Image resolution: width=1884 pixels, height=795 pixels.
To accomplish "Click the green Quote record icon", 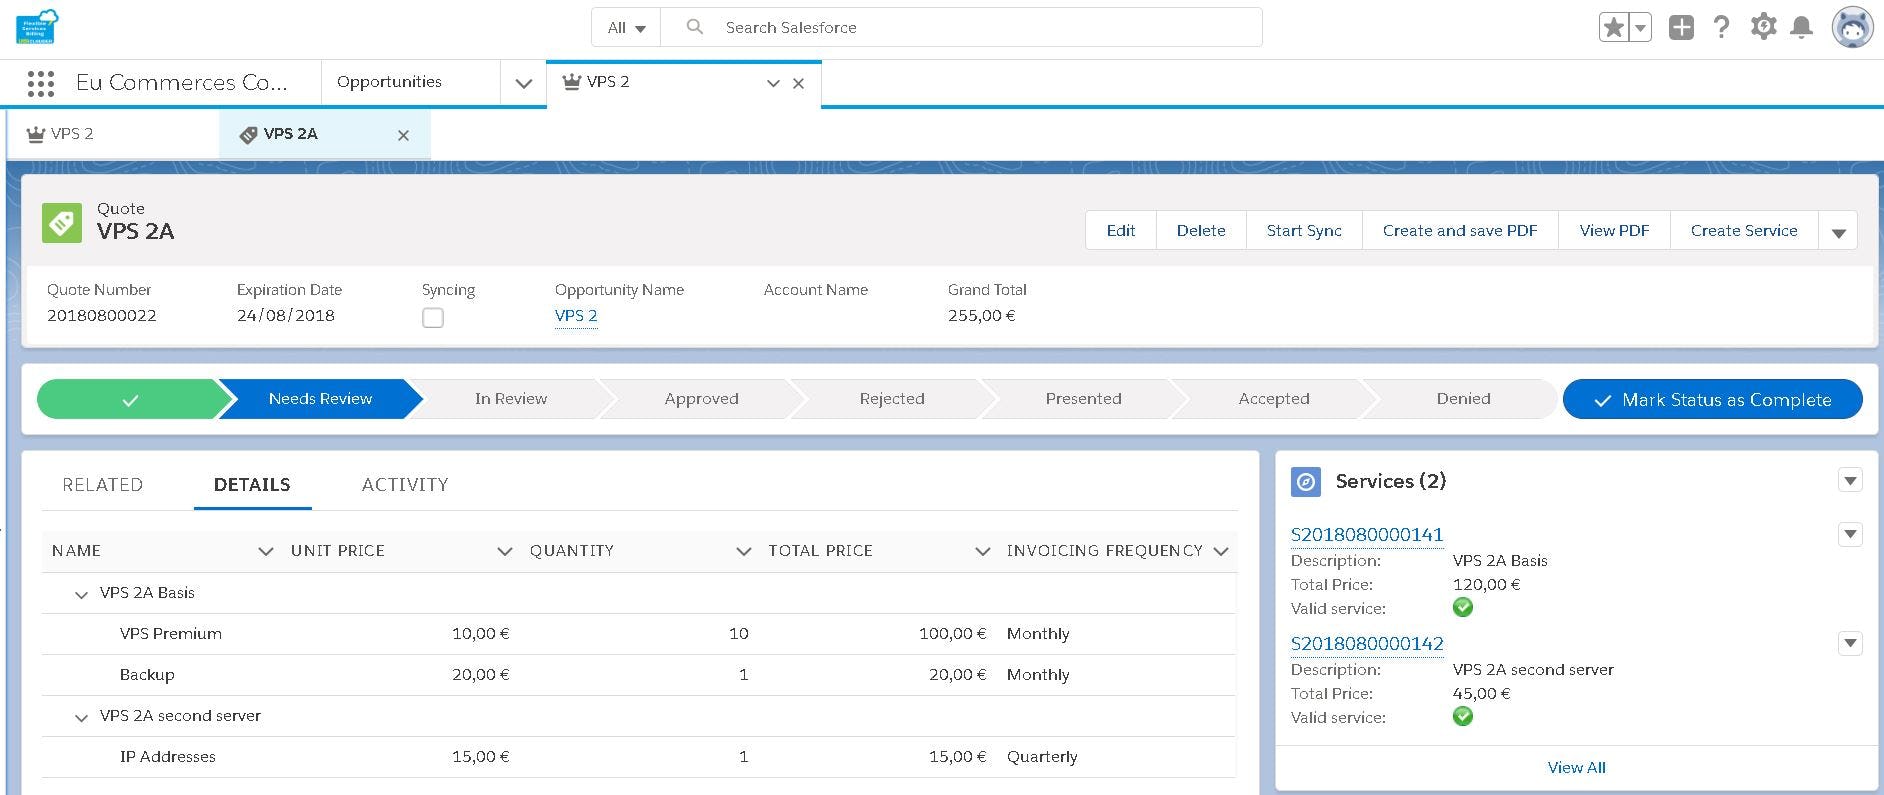I will click(62, 222).
